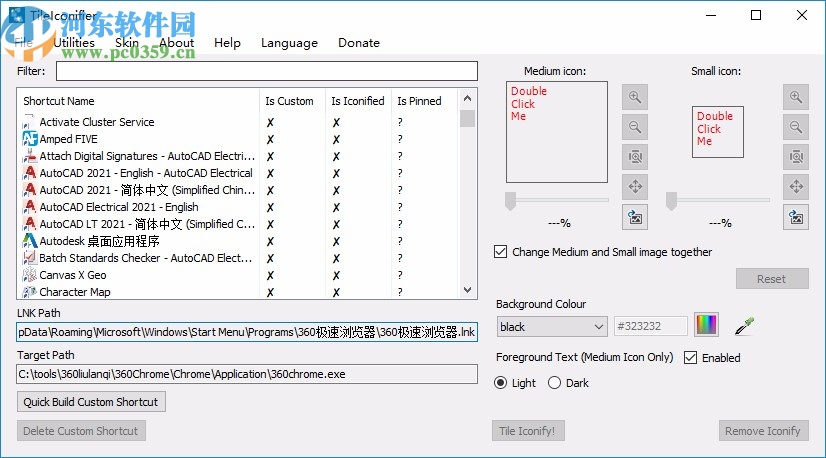Click Quick Build Custom Shortcut
826x458 pixels.
tap(91, 402)
